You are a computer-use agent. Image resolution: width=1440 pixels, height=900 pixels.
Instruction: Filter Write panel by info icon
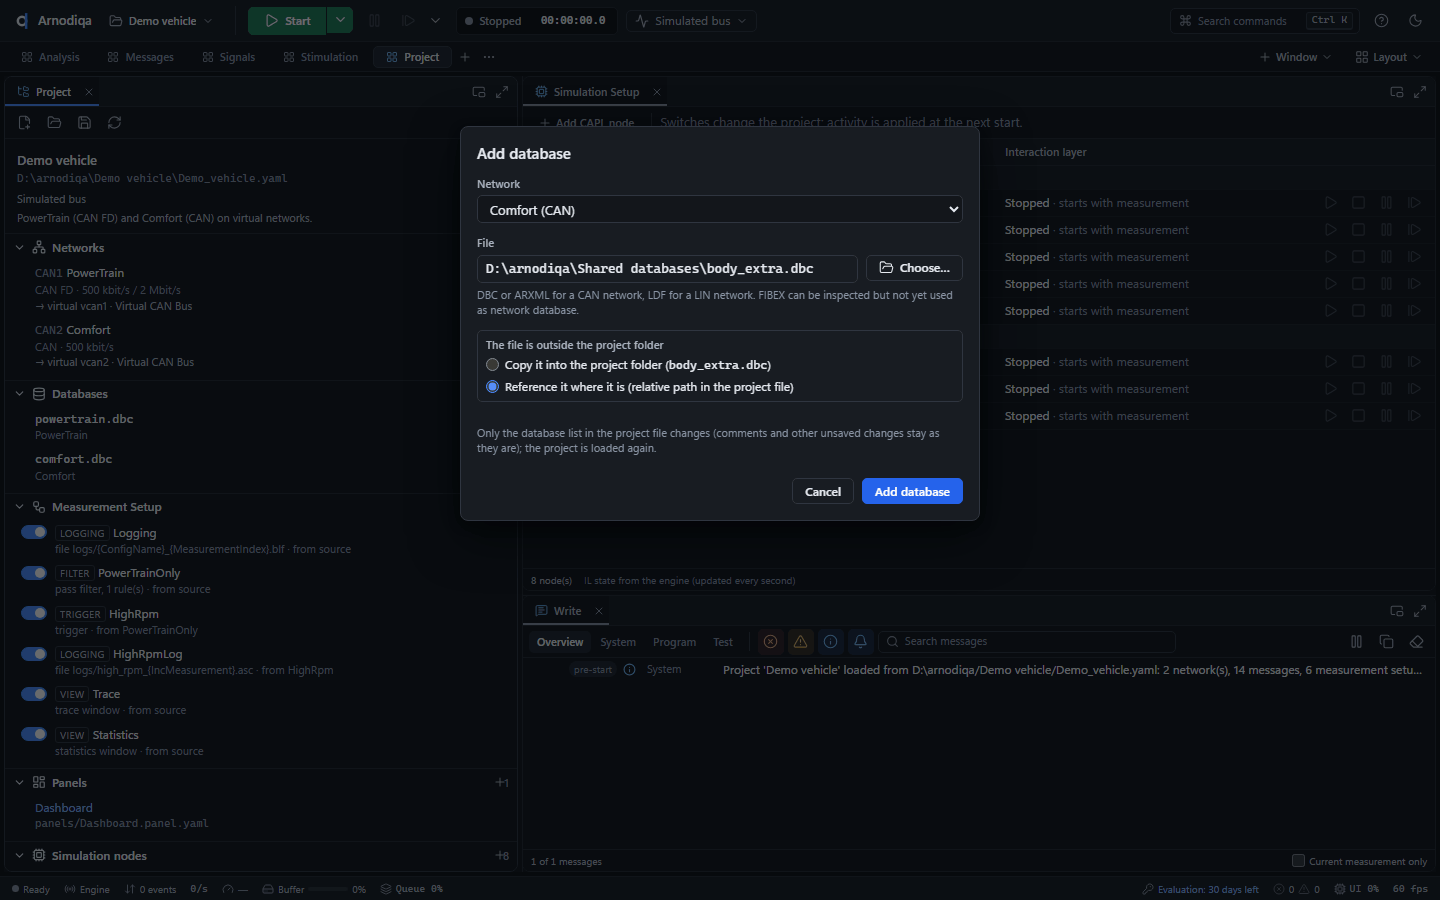click(830, 642)
